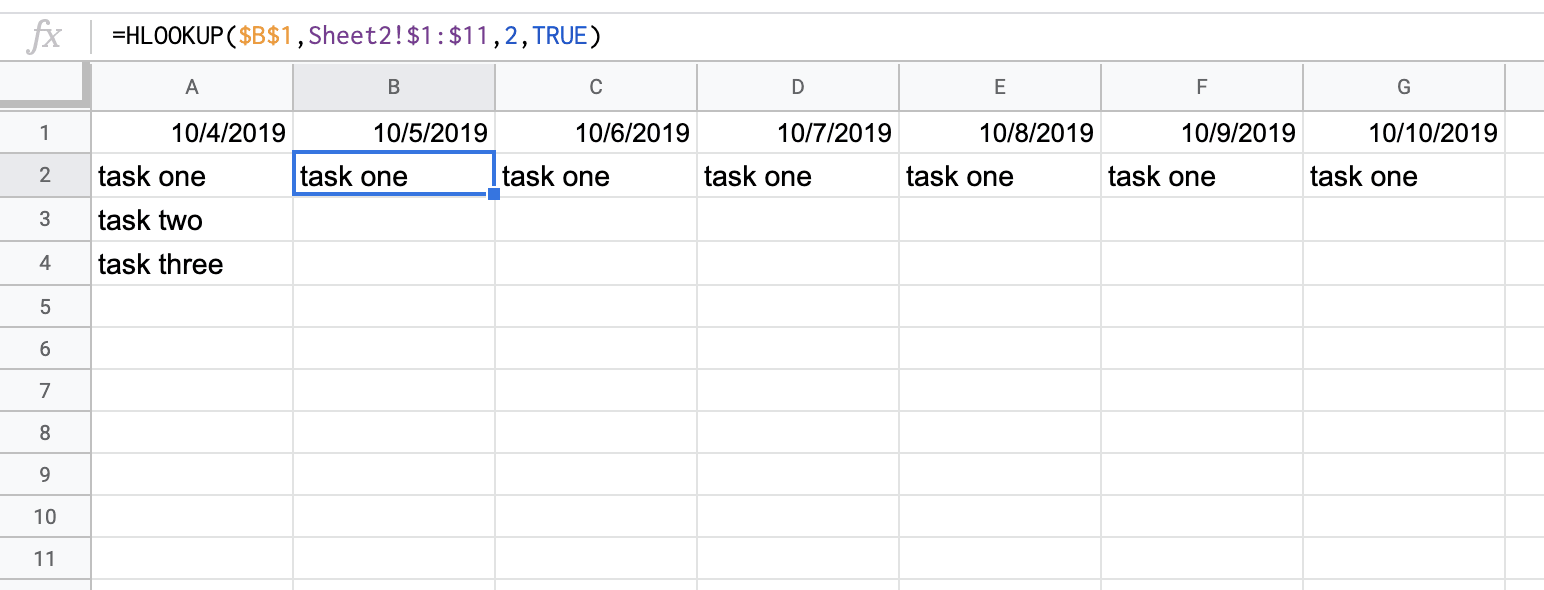Click cell containing 10/10/2019

pos(1404,132)
